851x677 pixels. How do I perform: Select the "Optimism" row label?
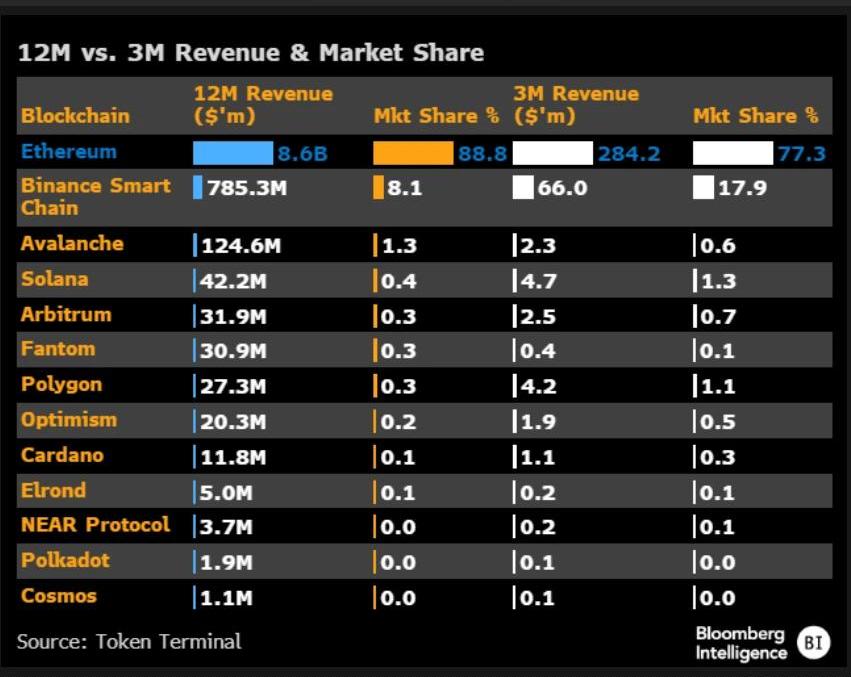(x=69, y=420)
